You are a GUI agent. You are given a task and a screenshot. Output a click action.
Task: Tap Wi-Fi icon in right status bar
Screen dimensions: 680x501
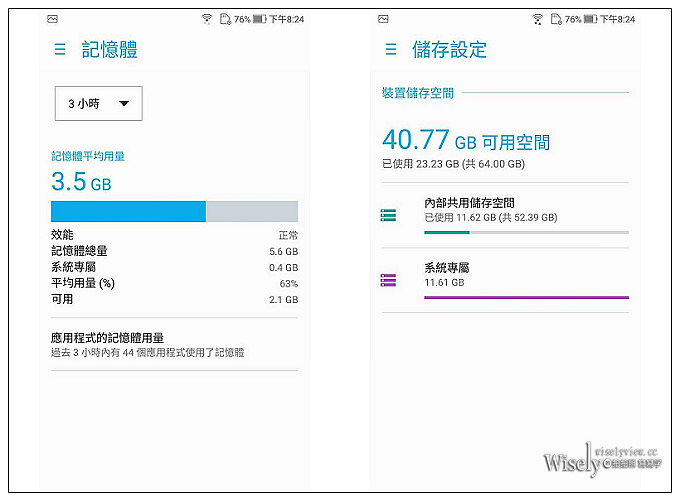coord(538,19)
